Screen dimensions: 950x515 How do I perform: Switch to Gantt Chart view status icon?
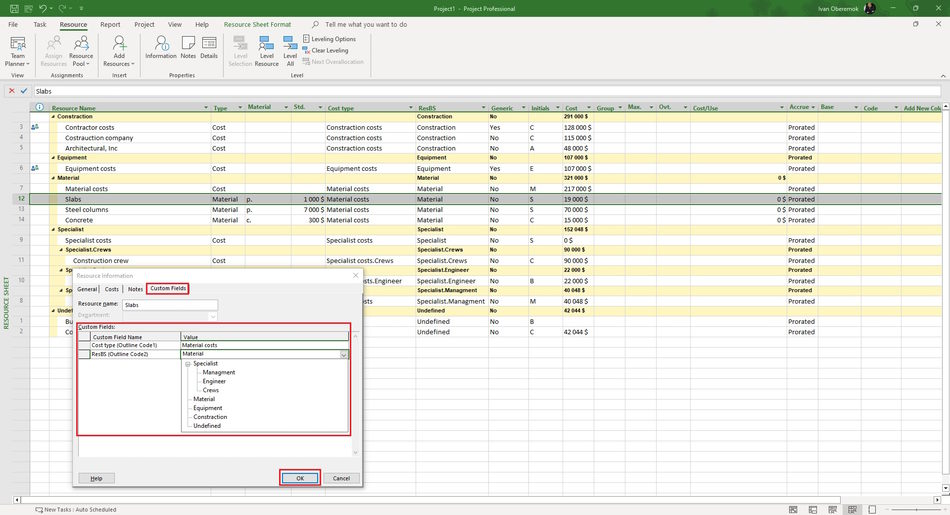pyautogui.click(x=793, y=510)
